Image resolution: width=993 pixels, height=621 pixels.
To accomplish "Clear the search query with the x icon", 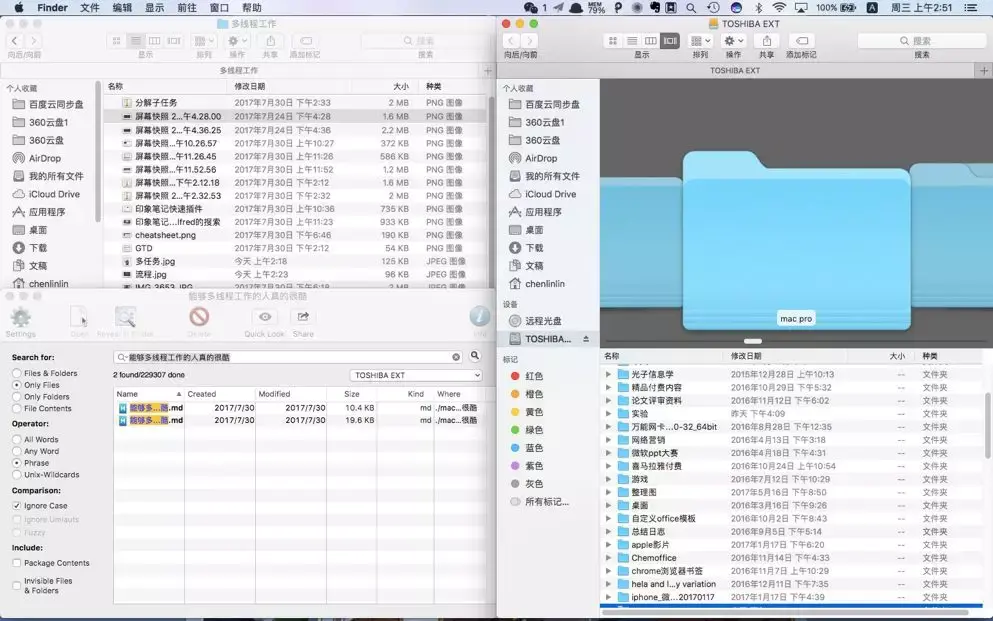I will click(x=456, y=357).
